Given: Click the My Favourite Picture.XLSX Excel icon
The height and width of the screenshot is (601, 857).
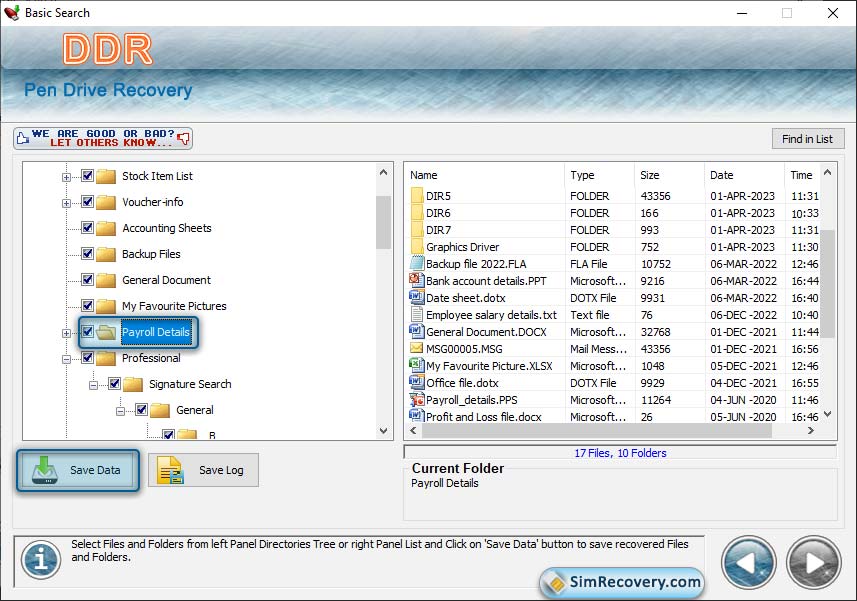Looking at the screenshot, I should pyautogui.click(x=417, y=365).
